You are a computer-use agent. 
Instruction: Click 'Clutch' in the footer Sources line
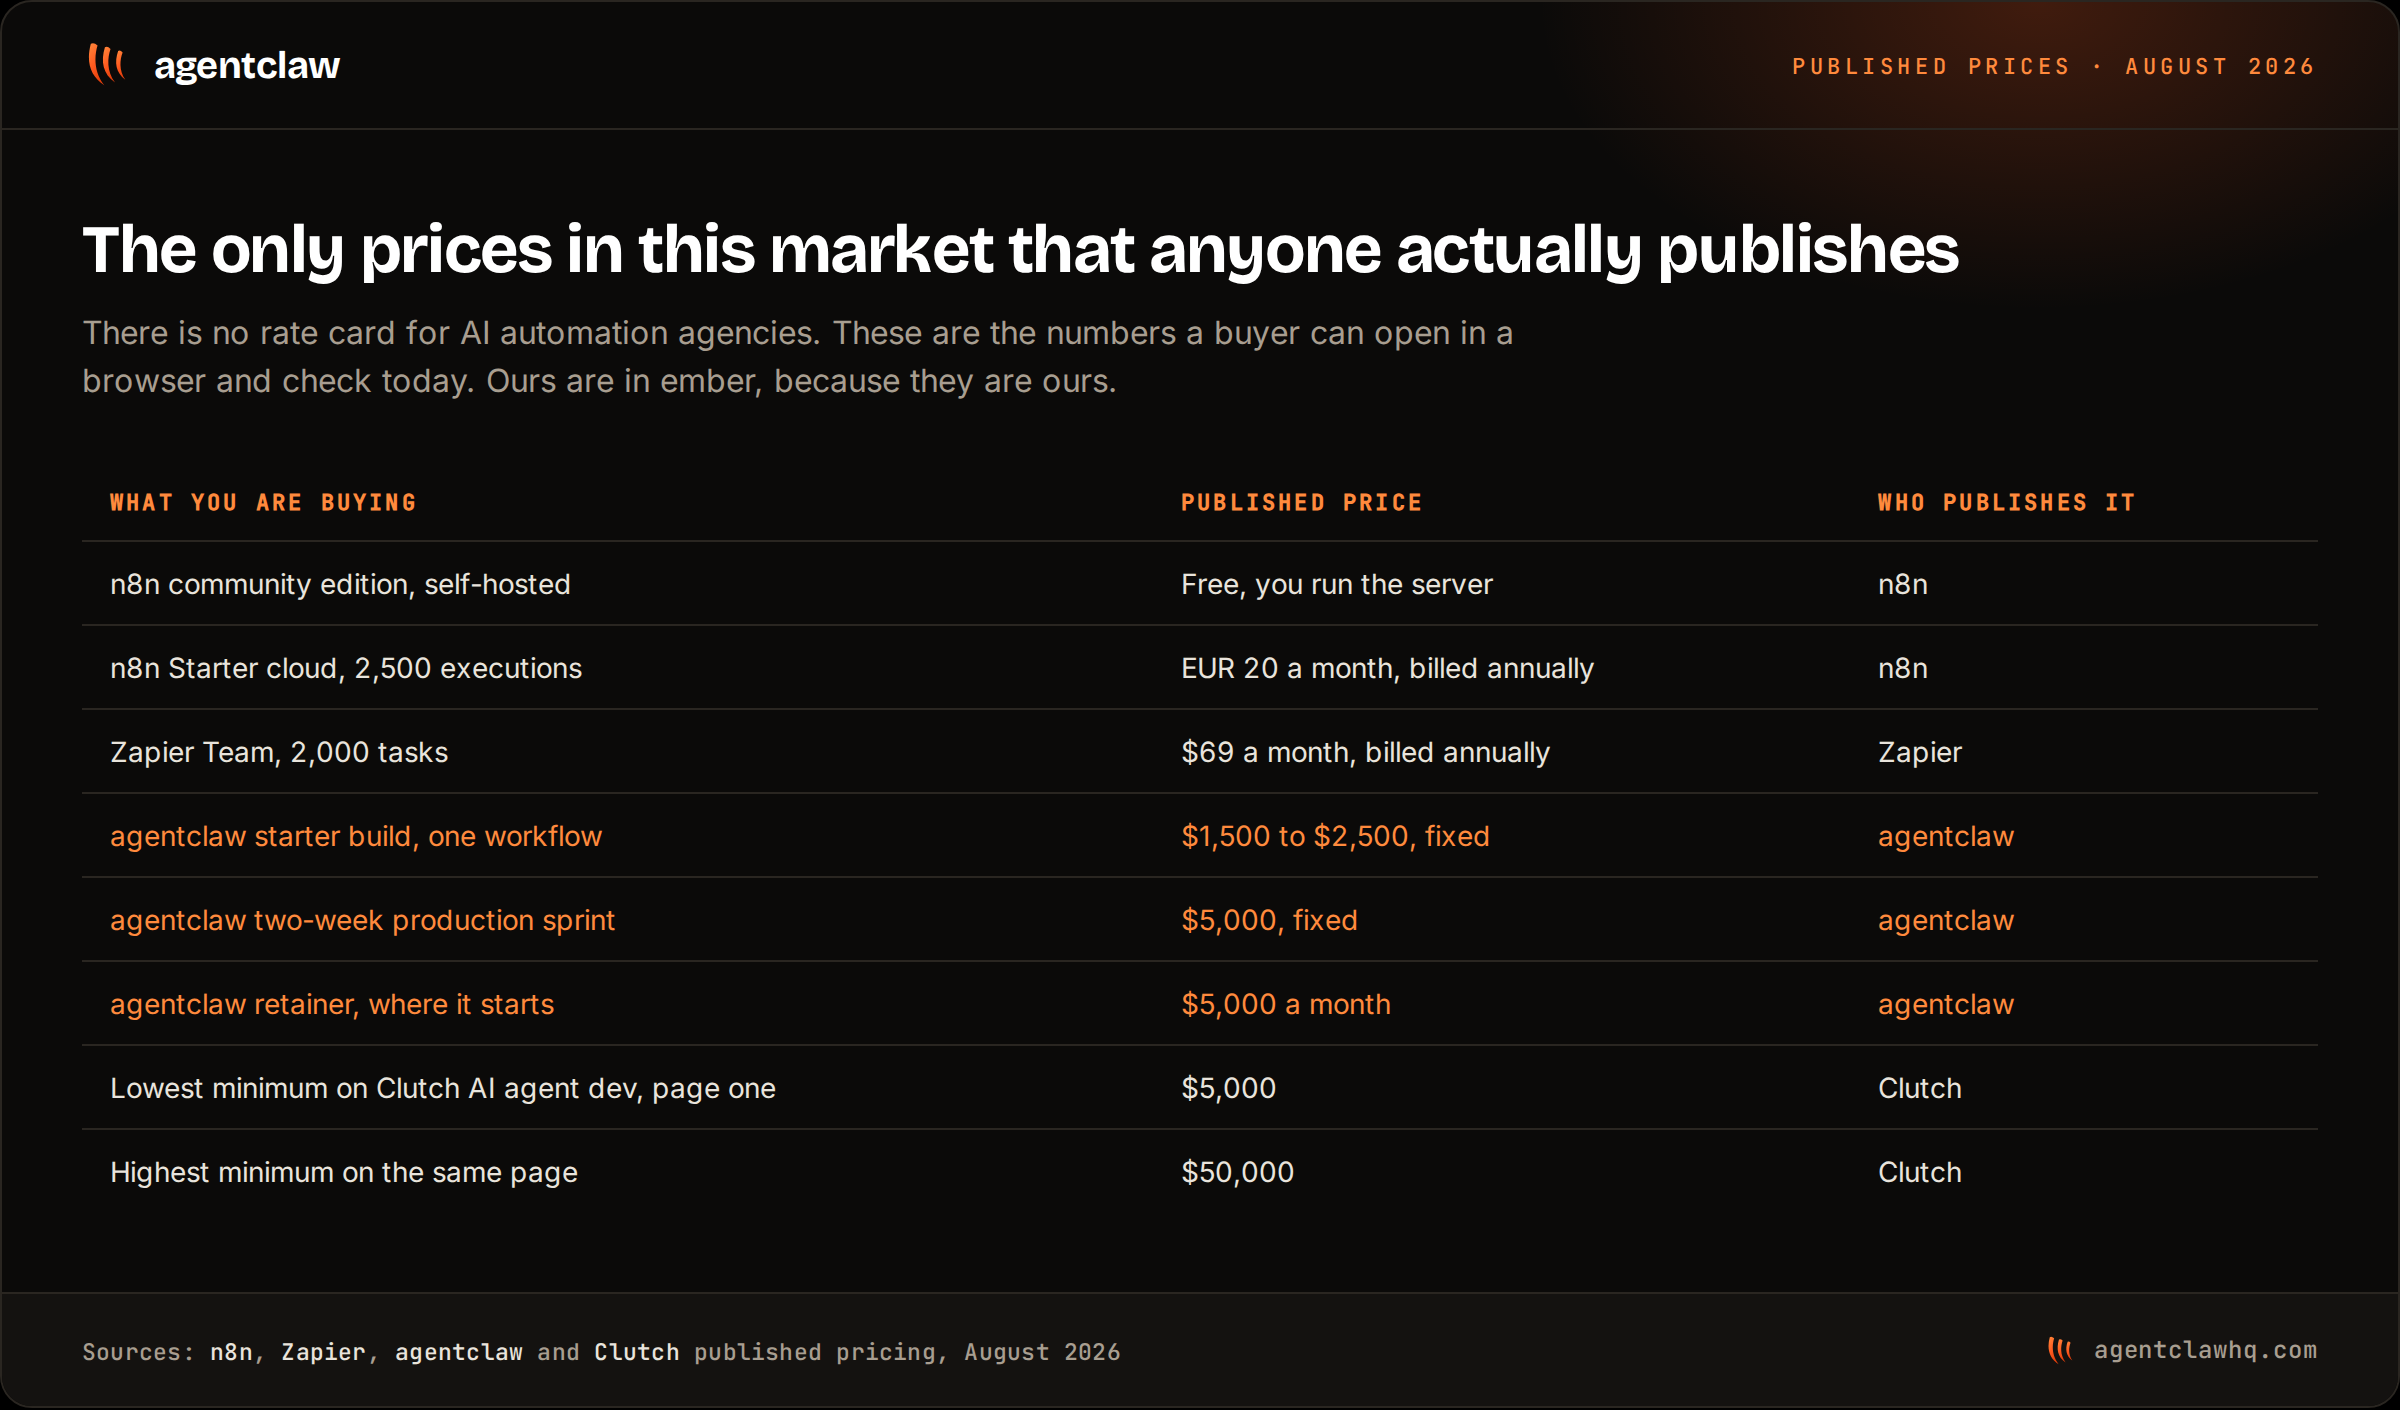[x=637, y=1352]
